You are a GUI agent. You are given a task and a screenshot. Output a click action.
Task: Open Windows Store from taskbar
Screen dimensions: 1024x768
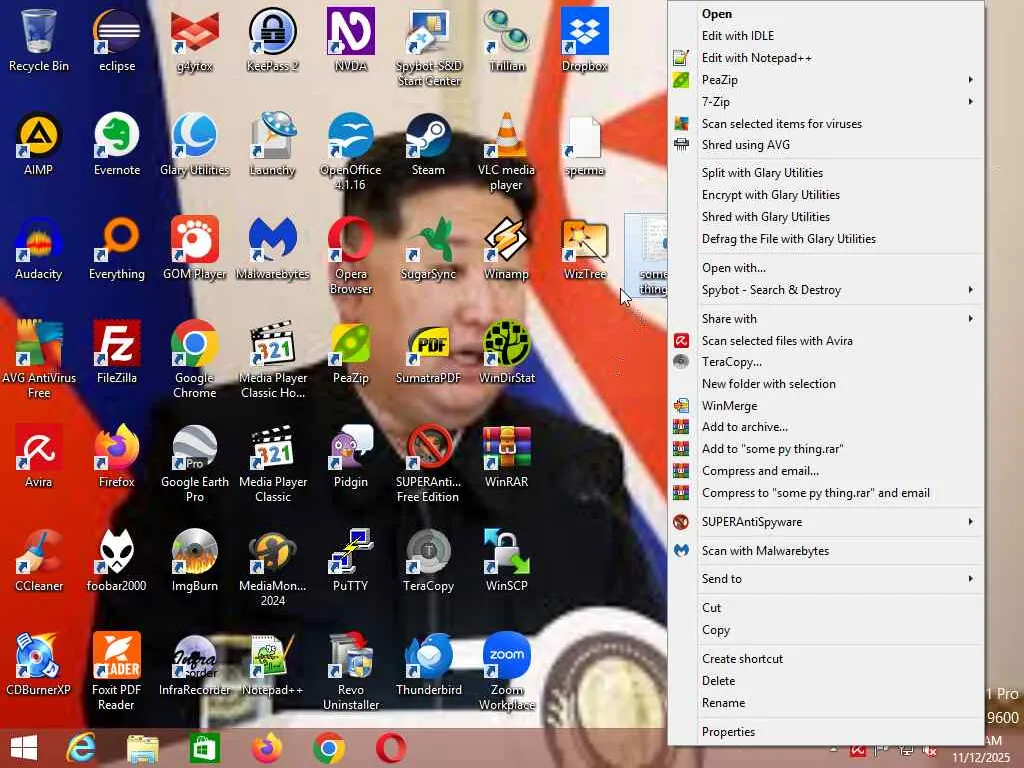click(x=204, y=748)
